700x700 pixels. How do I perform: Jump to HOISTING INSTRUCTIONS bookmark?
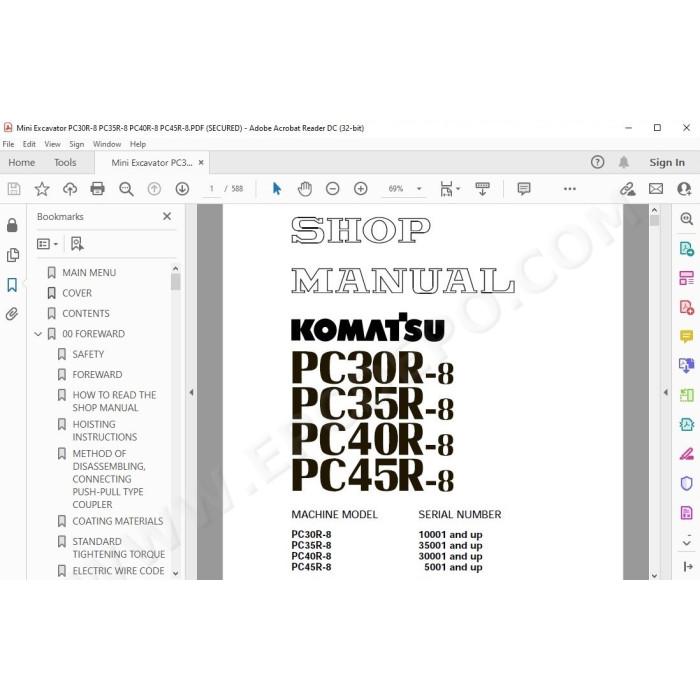click(105, 431)
